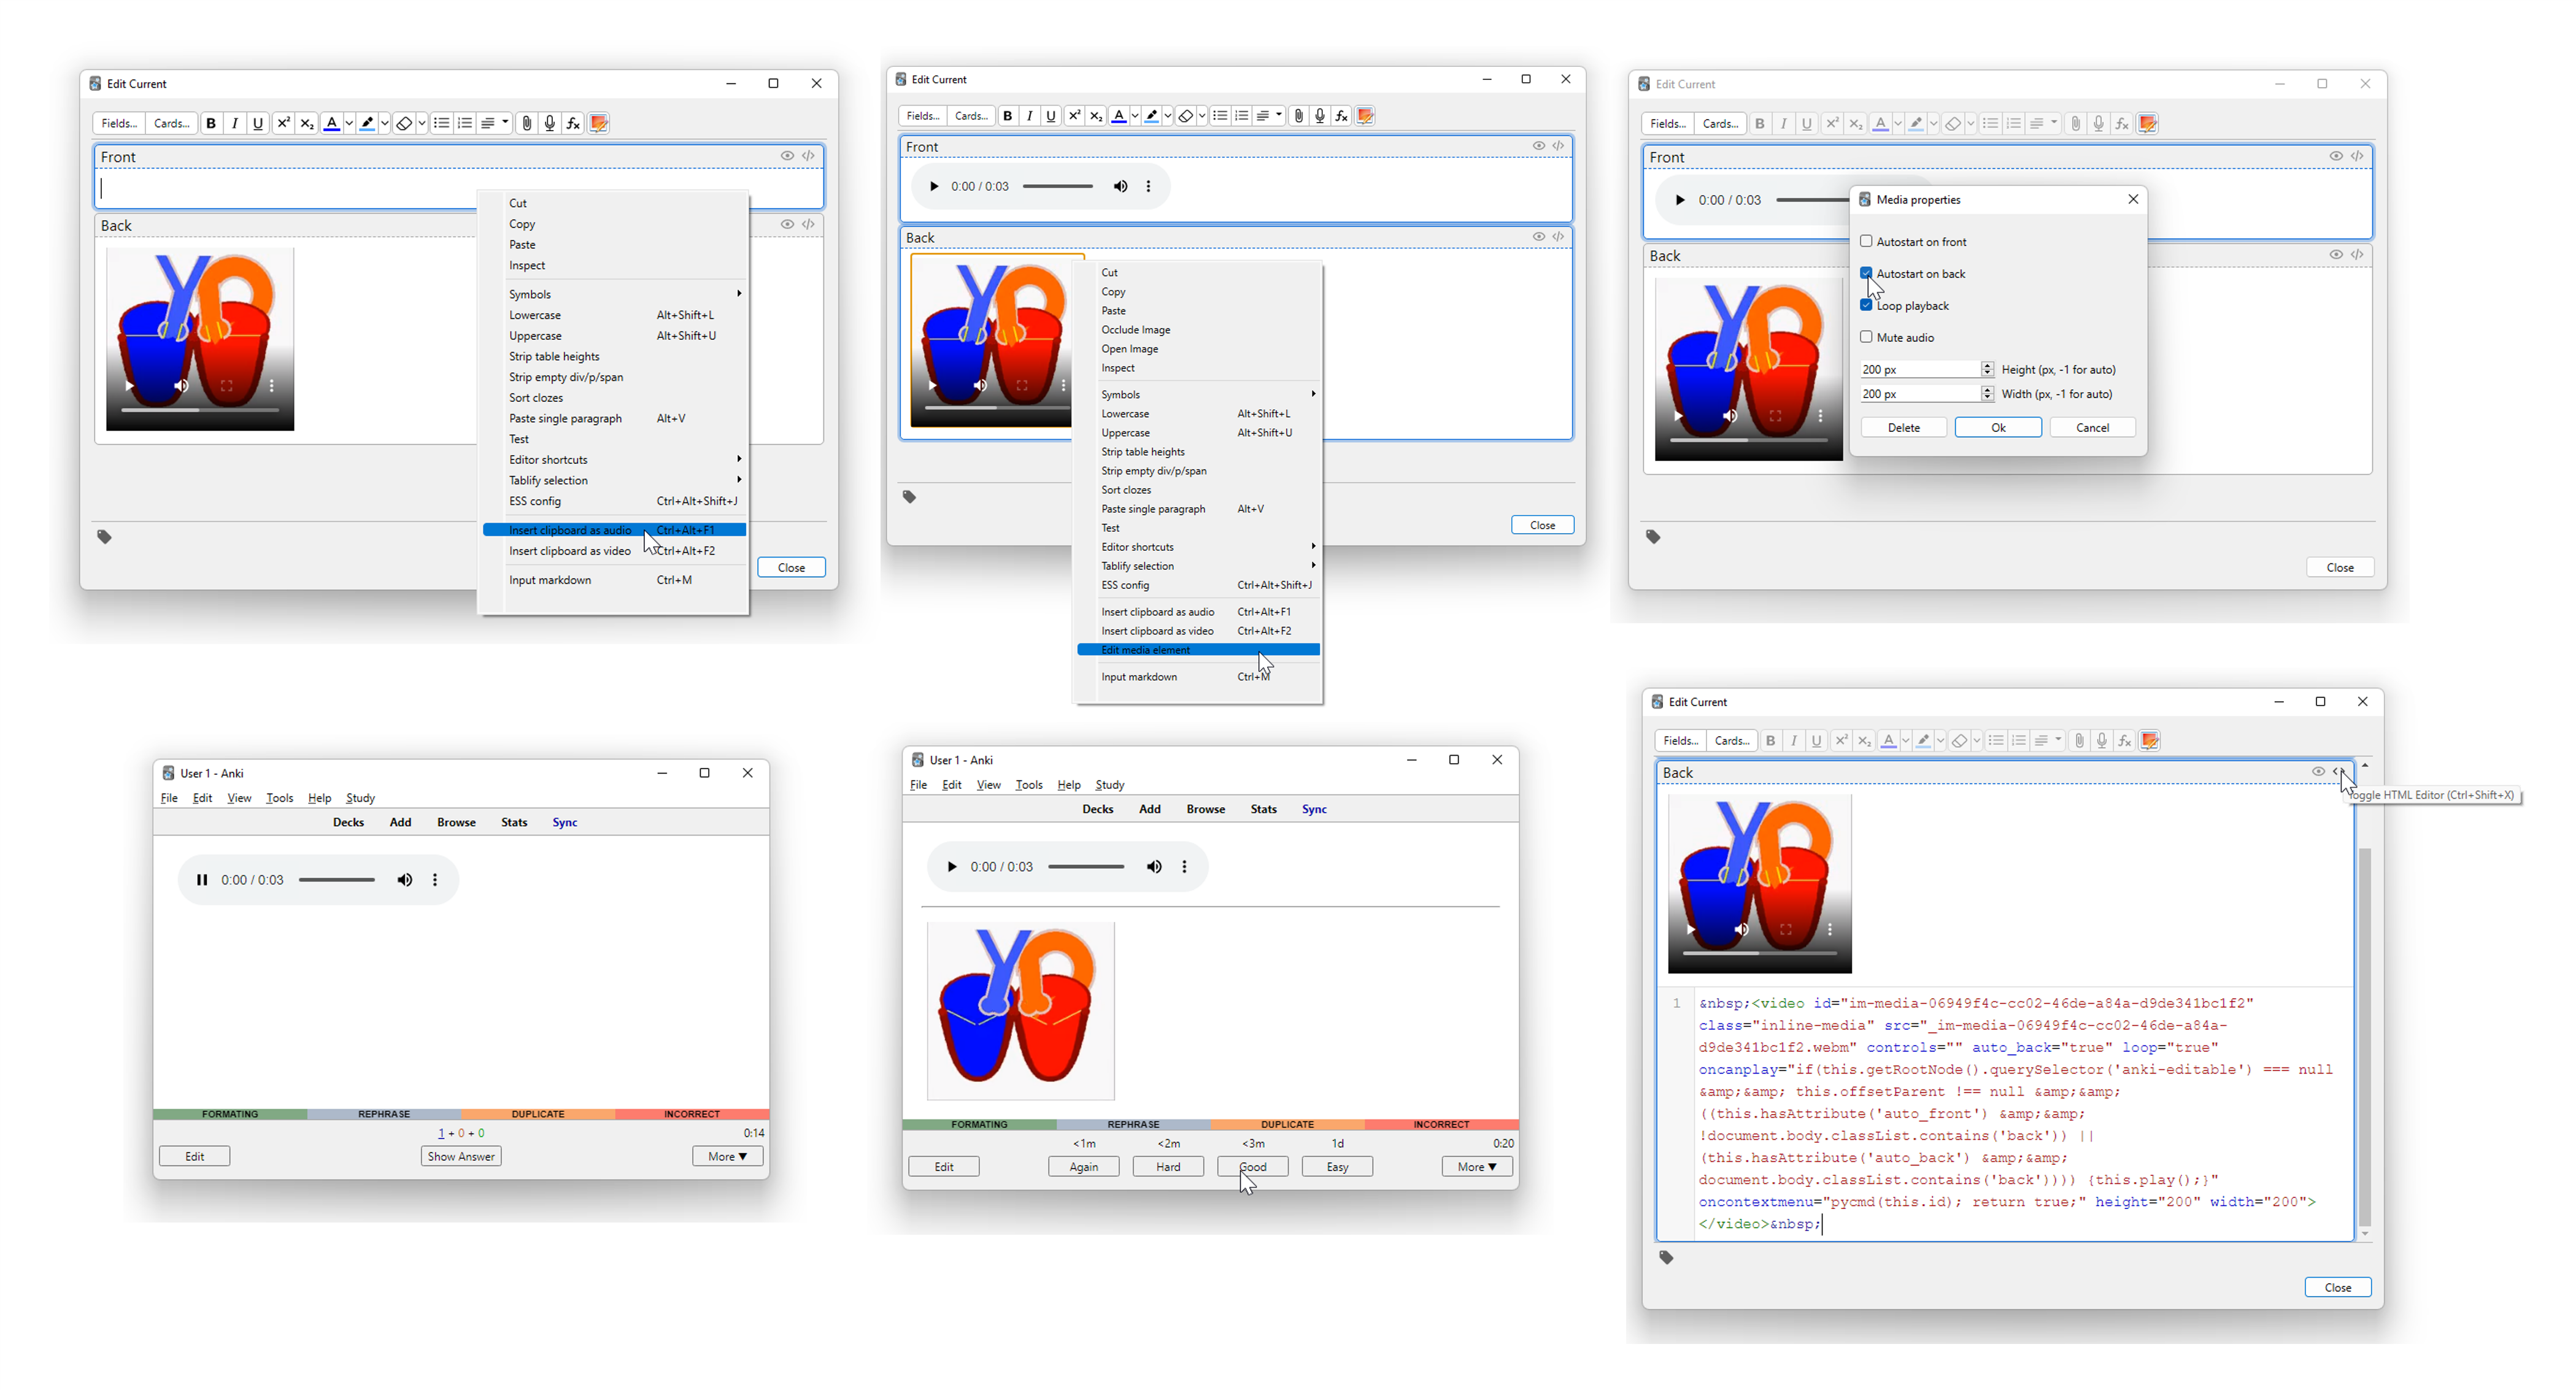Click the tag icon below the fields
2576x1390 pixels.
pyautogui.click(x=104, y=537)
